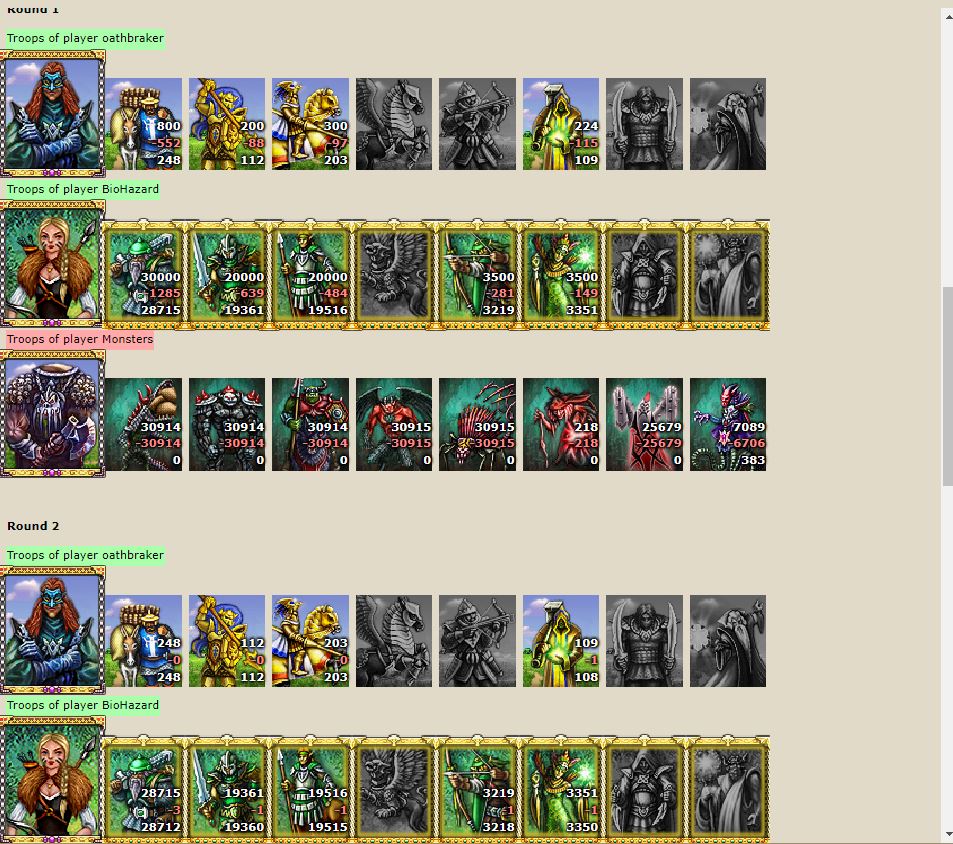Click oathbraker's hero portrait in Round 1
This screenshot has width=953, height=844.
[x=53, y=114]
